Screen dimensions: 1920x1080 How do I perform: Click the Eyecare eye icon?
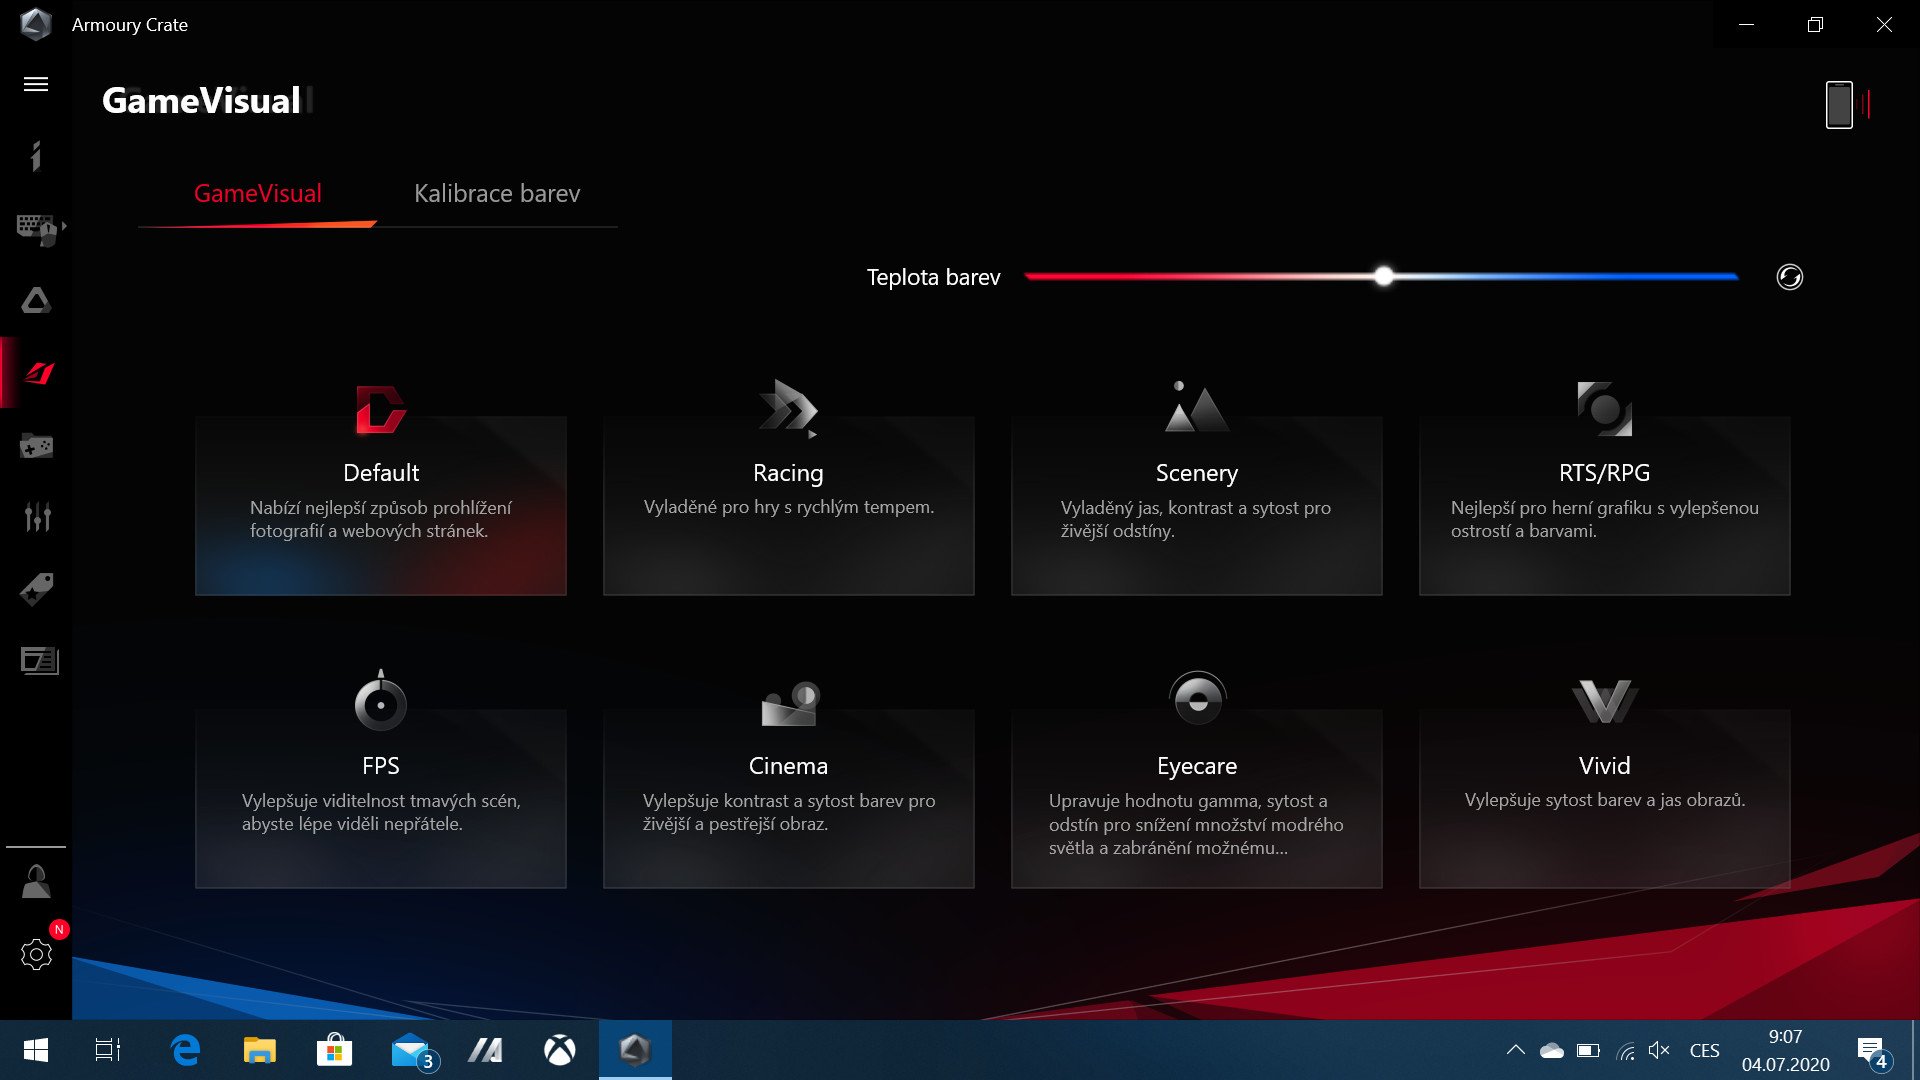(1197, 698)
